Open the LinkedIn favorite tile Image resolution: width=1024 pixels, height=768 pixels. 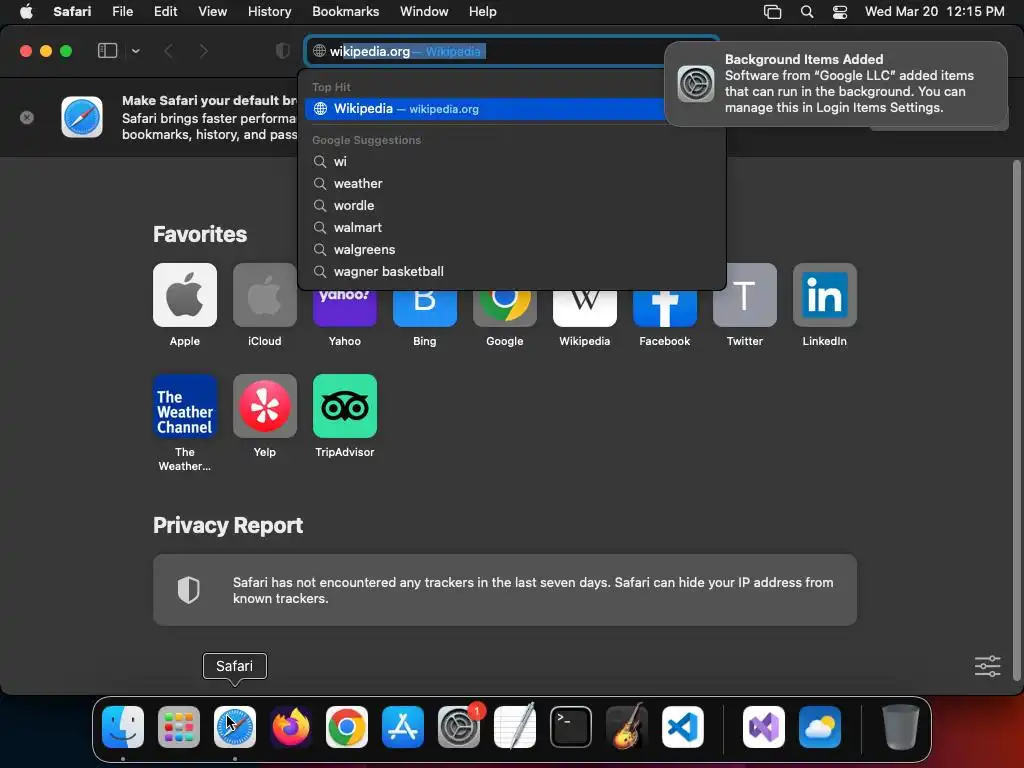(x=825, y=295)
